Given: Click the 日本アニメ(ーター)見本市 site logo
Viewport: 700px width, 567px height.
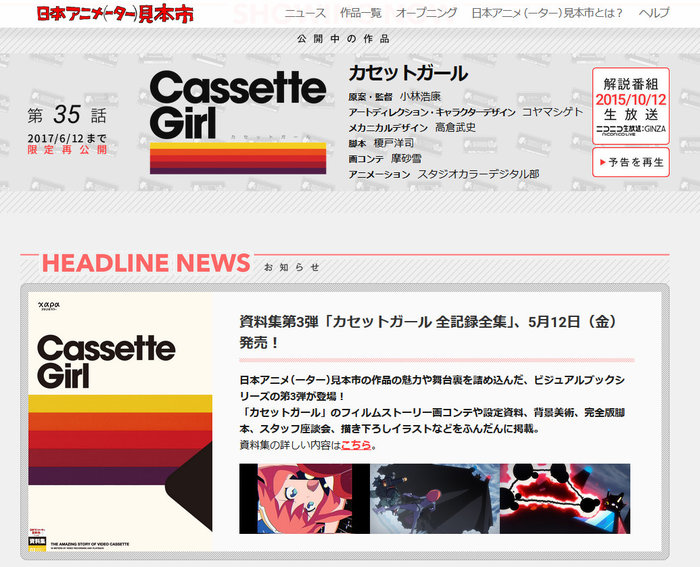Looking at the screenshot, I should tap(115, 14).
